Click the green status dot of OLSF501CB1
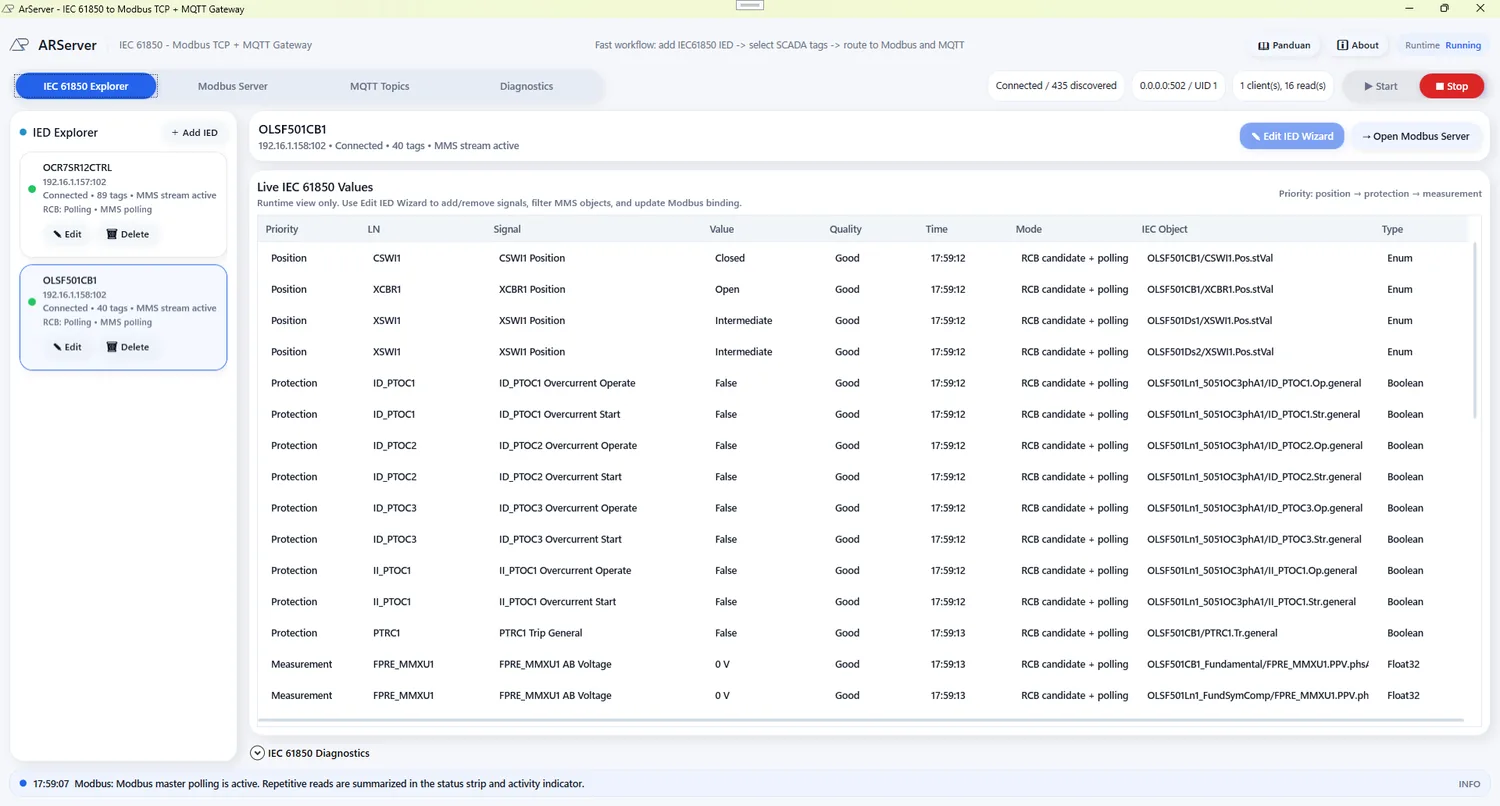 pos(32,301)
